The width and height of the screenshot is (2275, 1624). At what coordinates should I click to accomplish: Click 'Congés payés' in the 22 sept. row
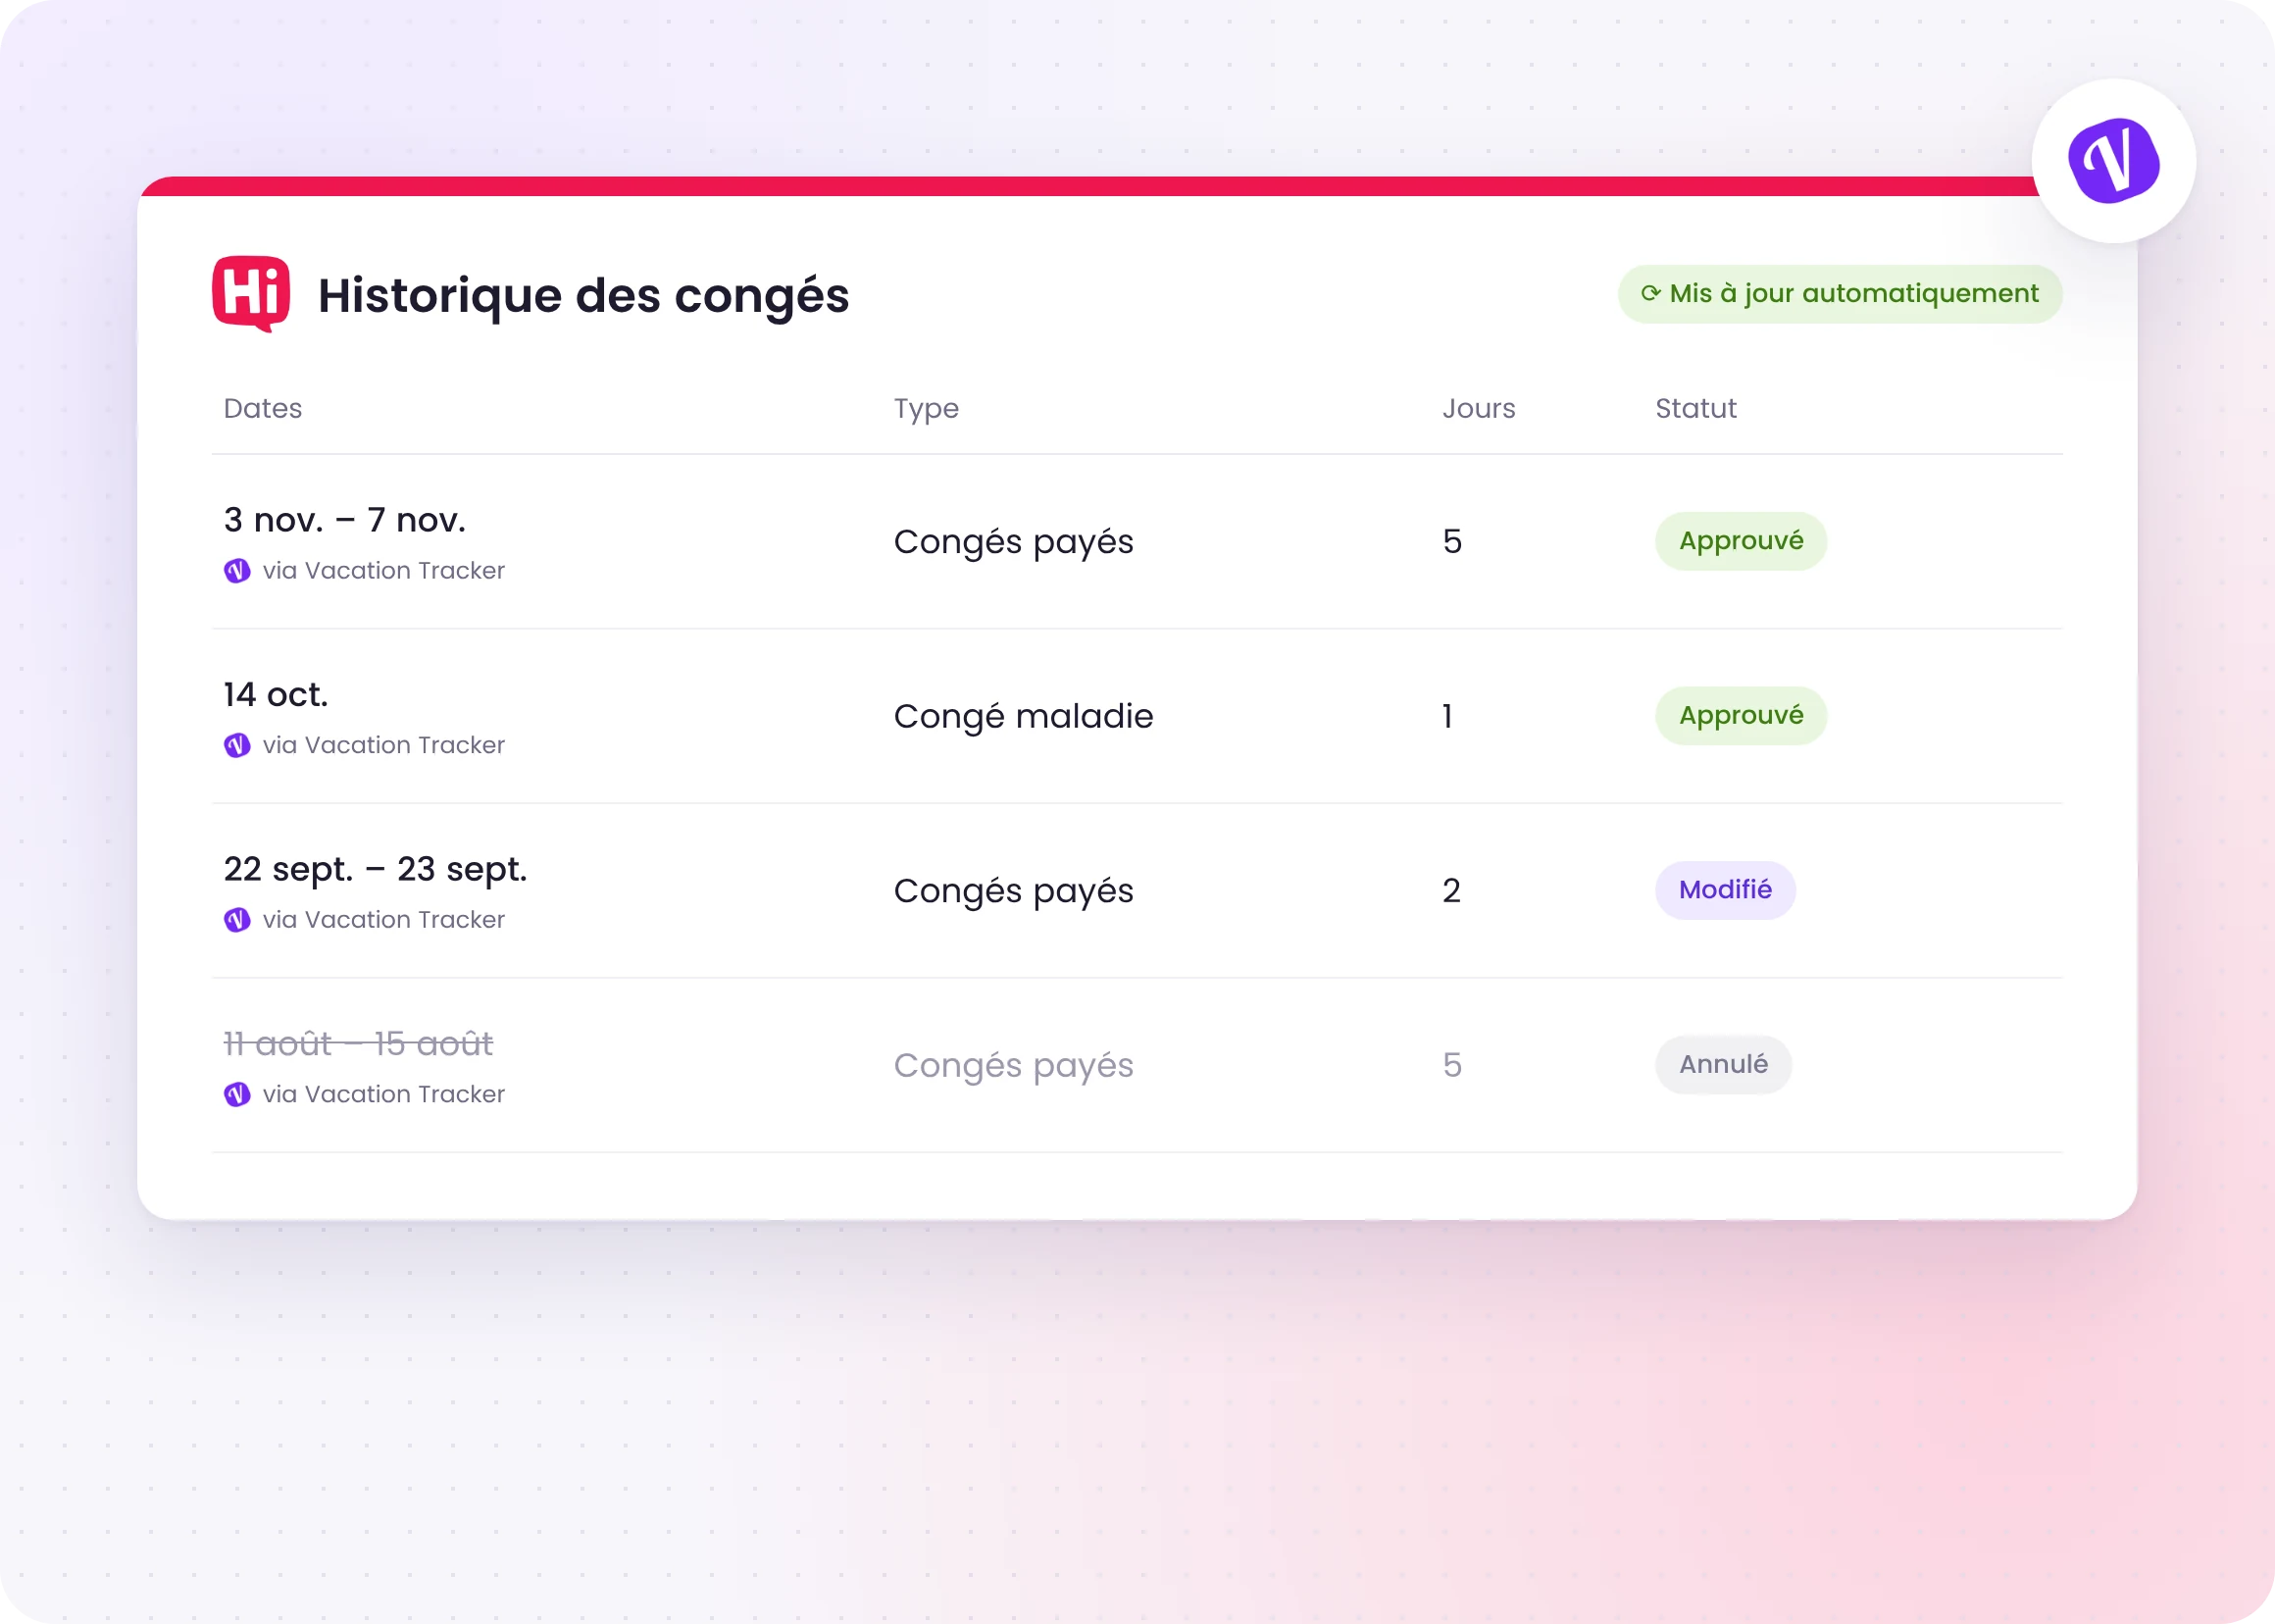pyautogui.click(x=1013, y=891)
